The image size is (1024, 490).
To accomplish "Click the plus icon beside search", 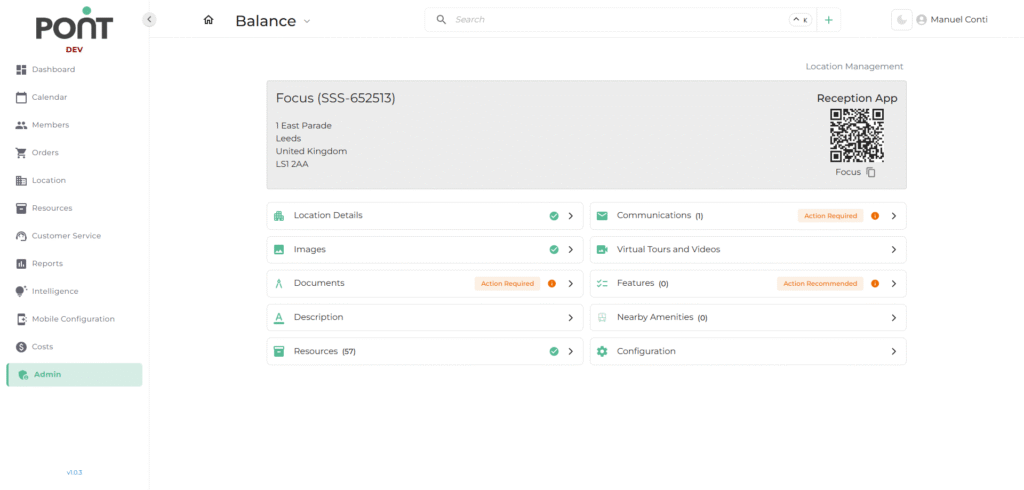I will tap(828, 20).
